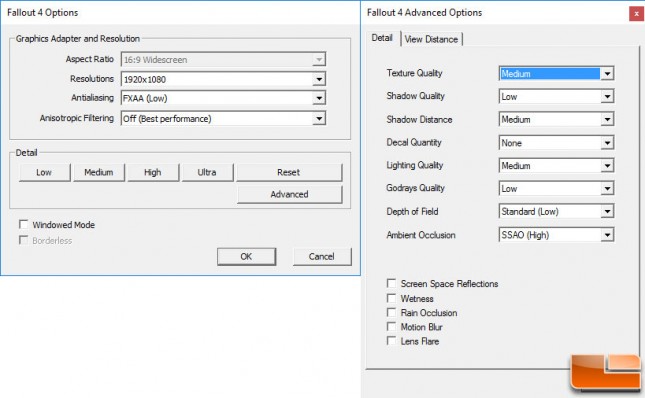Apply the High detail preset
The width and height of the screenshot is (645, 398).
tap(153, 172)
